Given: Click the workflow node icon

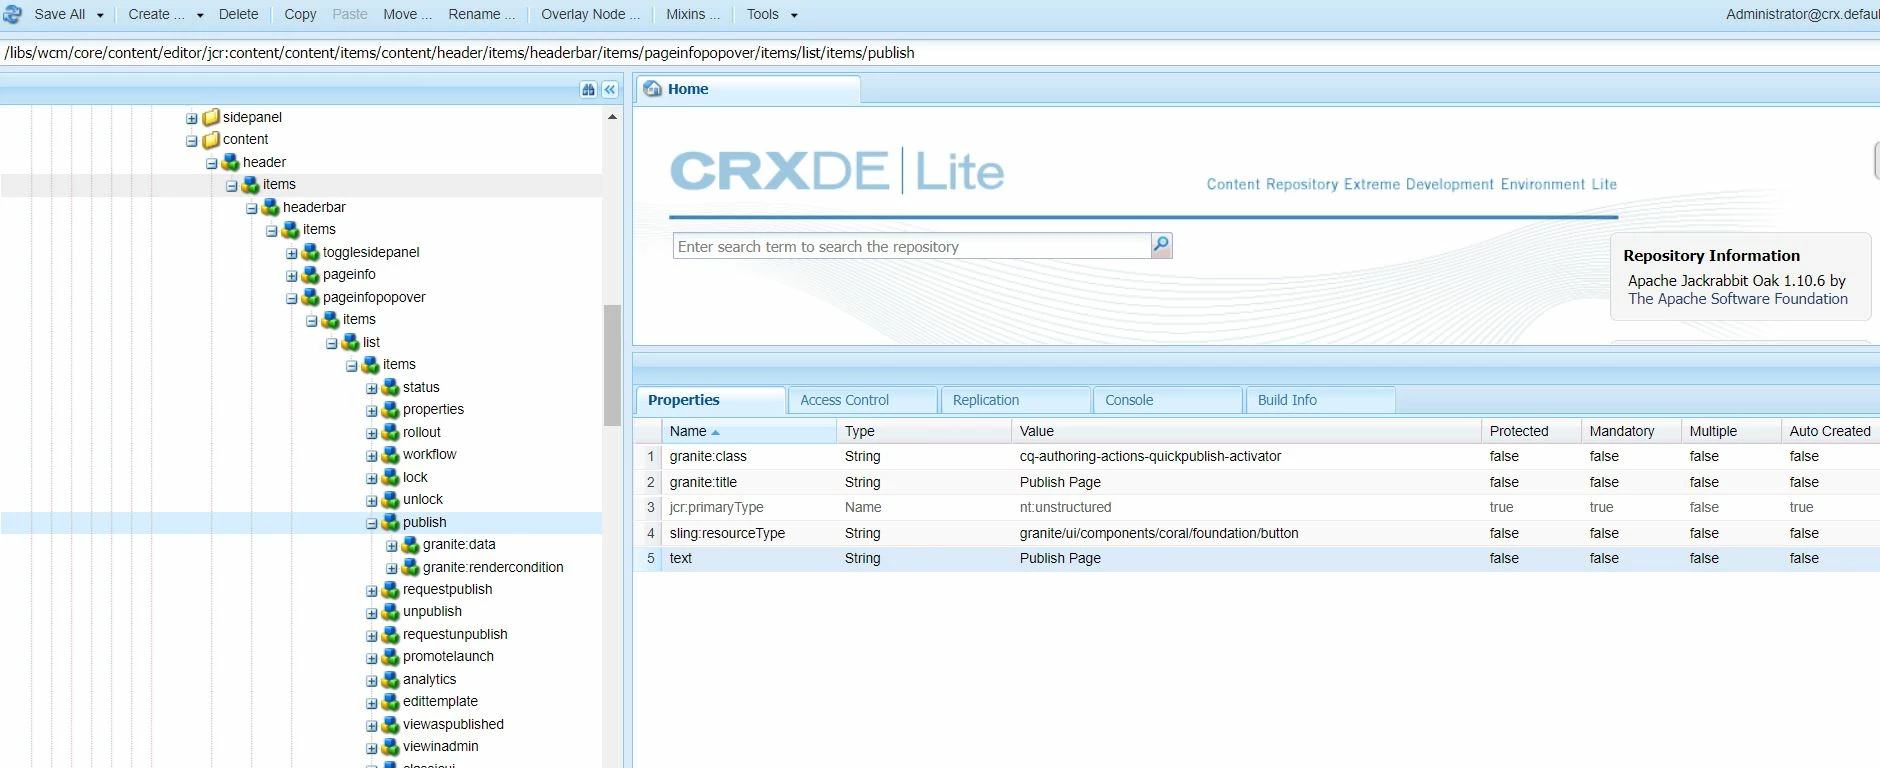Looking at the screenshot, I should point(391,454).
